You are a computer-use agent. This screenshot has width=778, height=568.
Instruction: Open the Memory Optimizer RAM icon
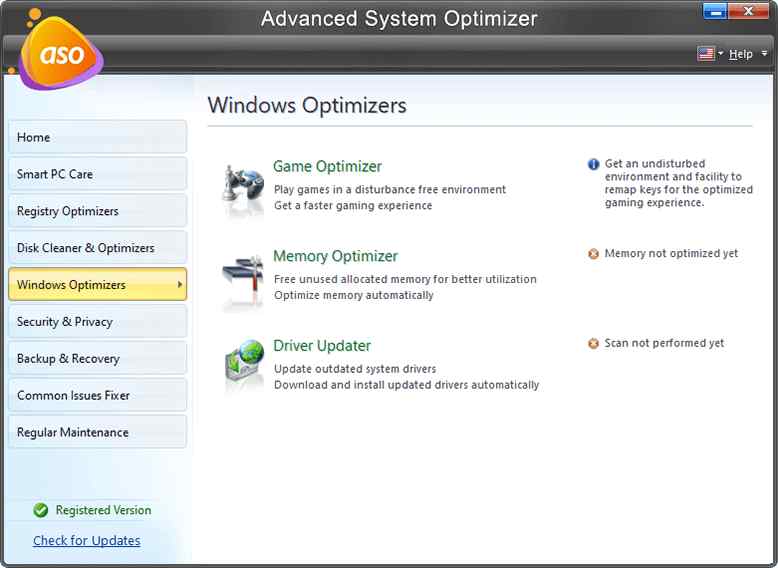tap(243, 274)
